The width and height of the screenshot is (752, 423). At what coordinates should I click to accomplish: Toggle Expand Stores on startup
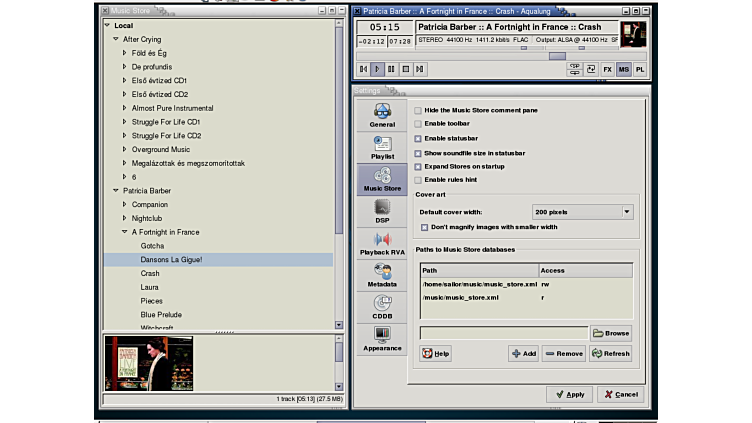coord(418,166)
